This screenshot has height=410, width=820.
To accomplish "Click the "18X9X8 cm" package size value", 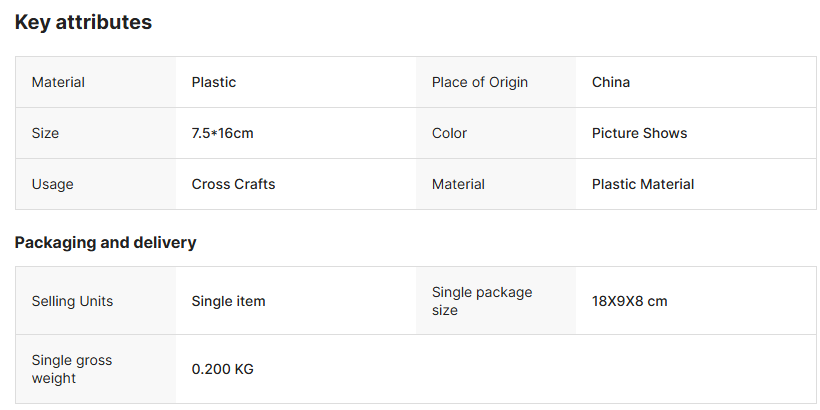I will pyautogui.click(x=629, y=301).
